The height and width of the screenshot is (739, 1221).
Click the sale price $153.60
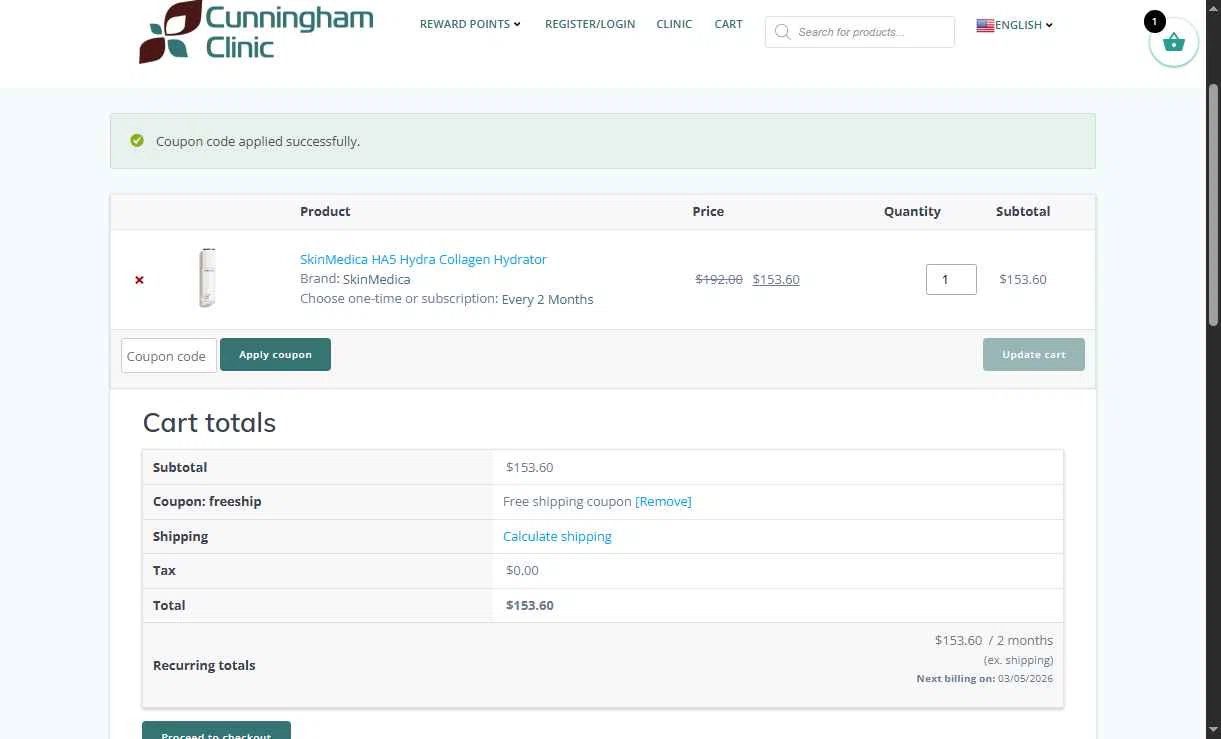776,280
